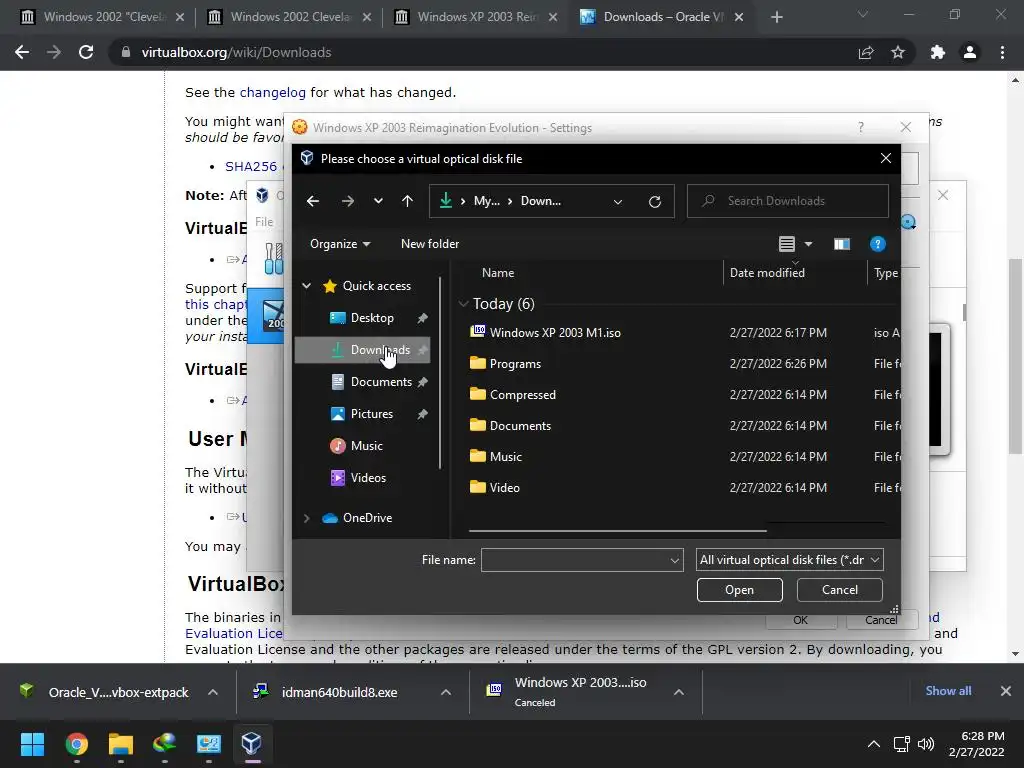Switch to first Windows 2002 Cleveland tab
1024x768 pixels.
104,17
